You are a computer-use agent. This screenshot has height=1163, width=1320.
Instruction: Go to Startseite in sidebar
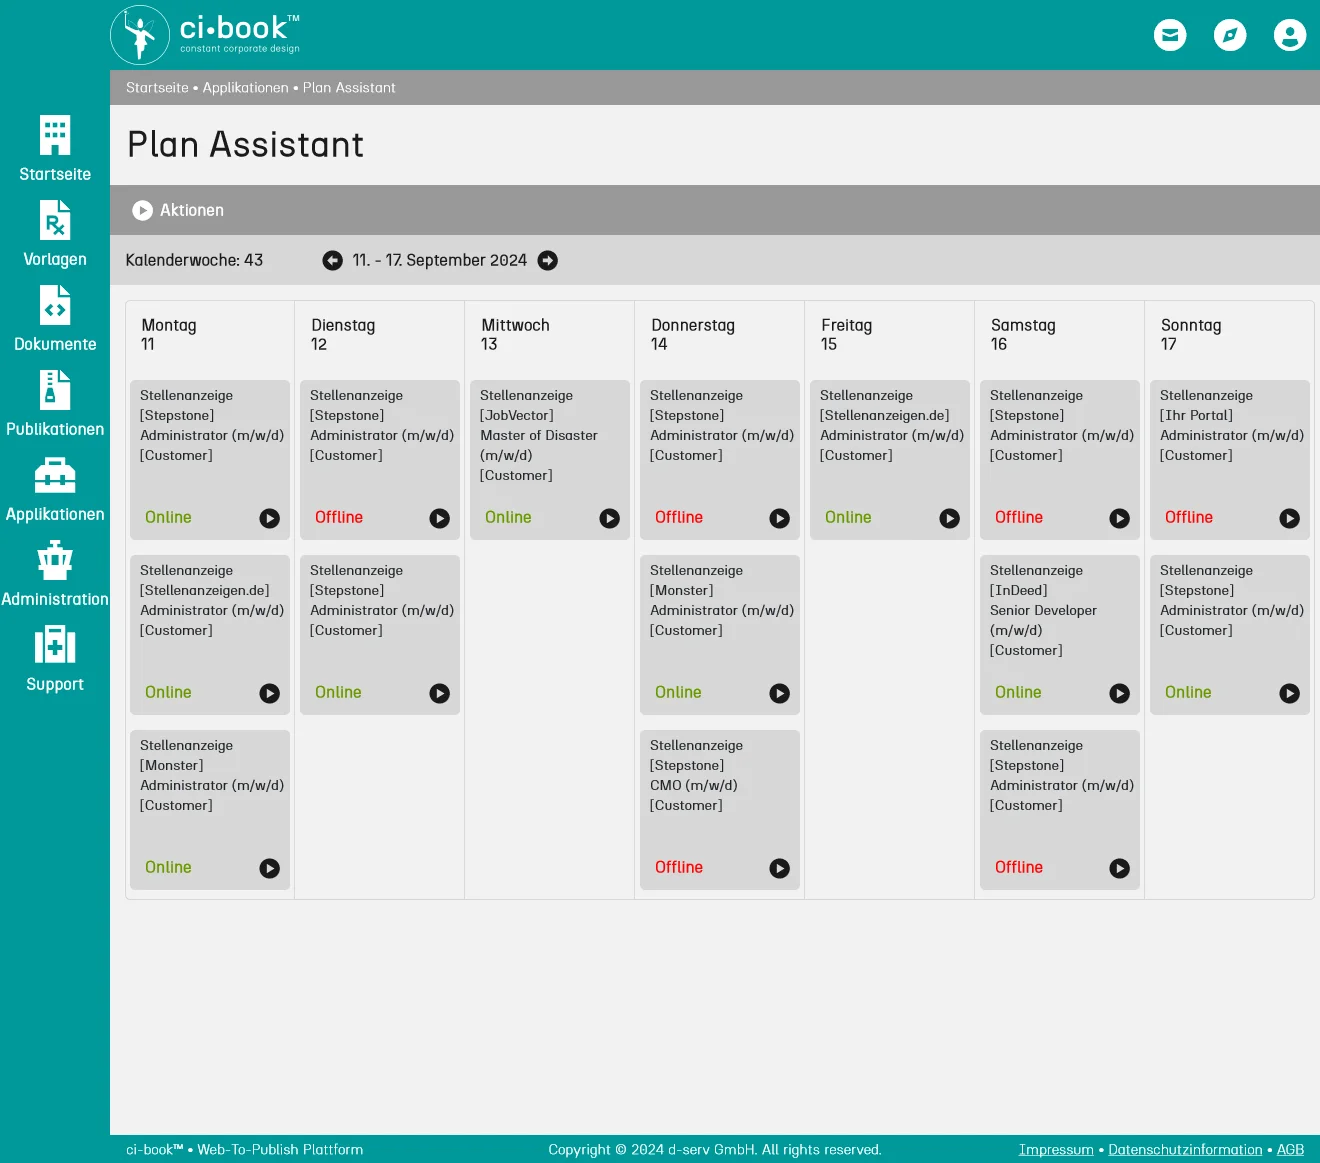(55, 148)
